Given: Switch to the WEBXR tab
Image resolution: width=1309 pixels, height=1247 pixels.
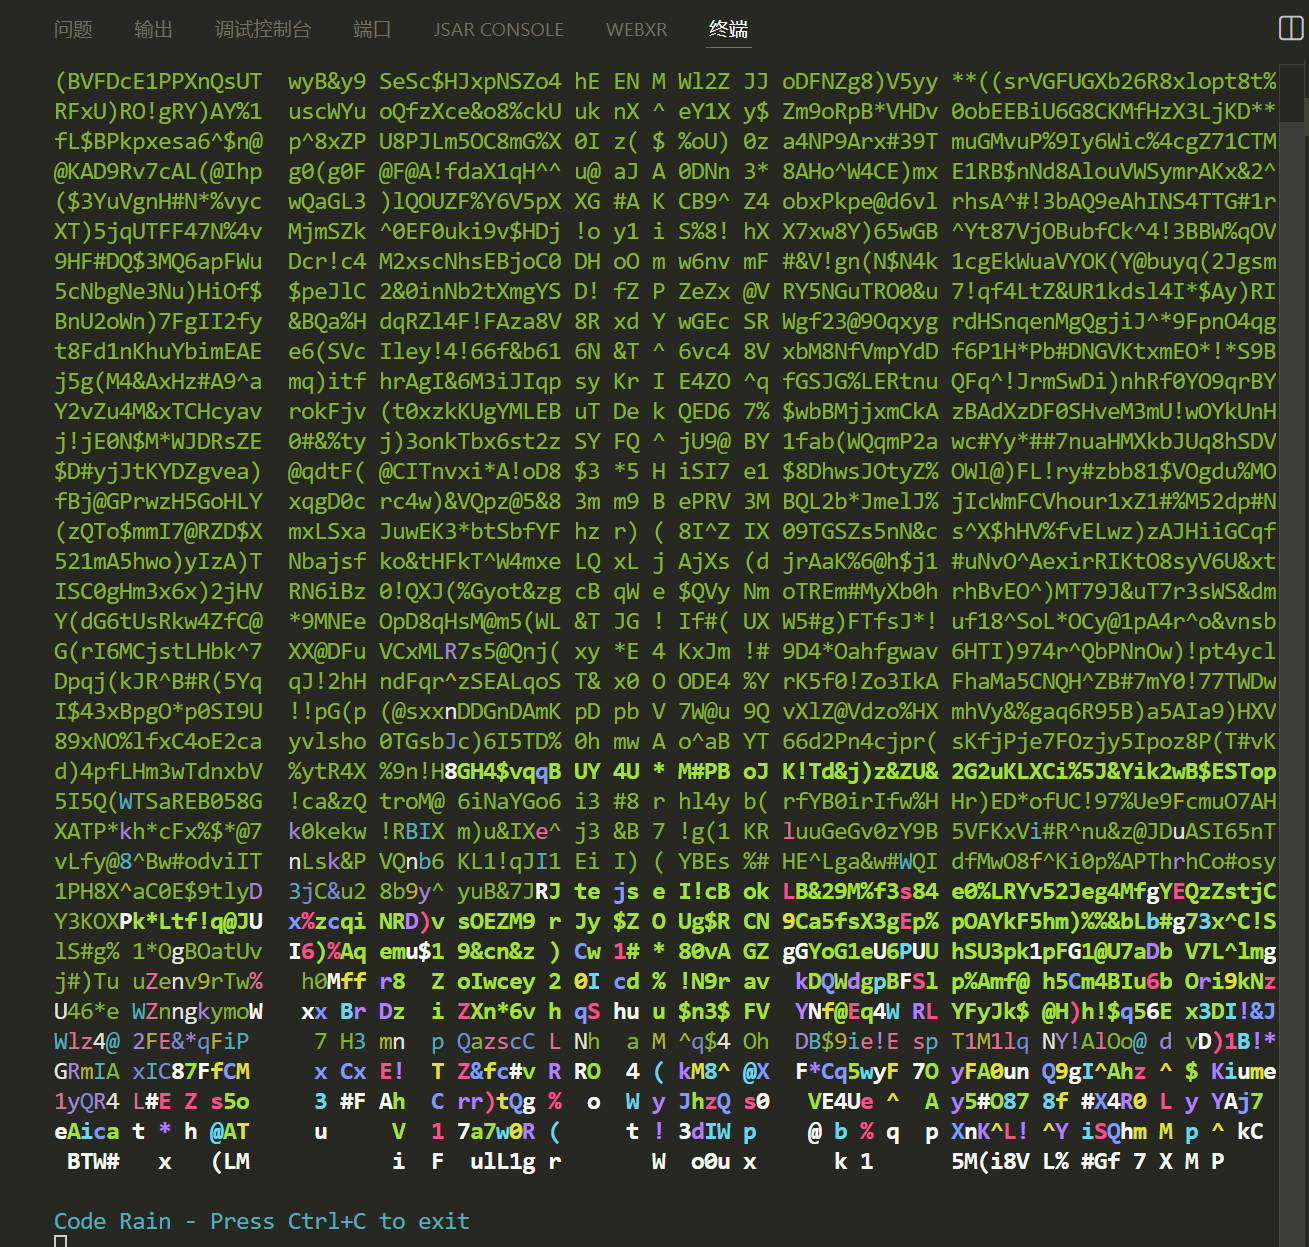Looking at the screenshot, I should (636, 30).
